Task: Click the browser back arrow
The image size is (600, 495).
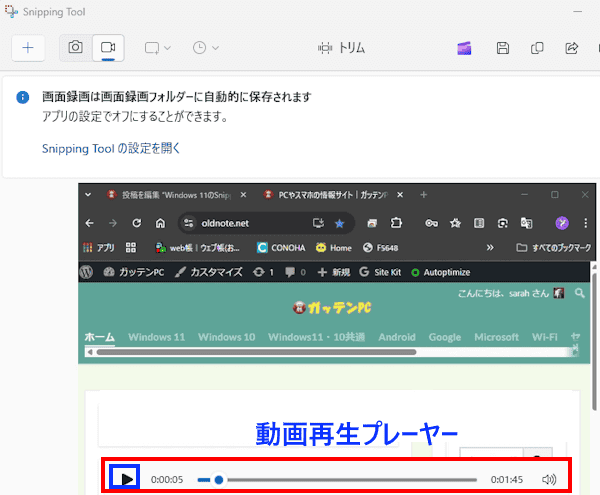Action: (90, 223)
